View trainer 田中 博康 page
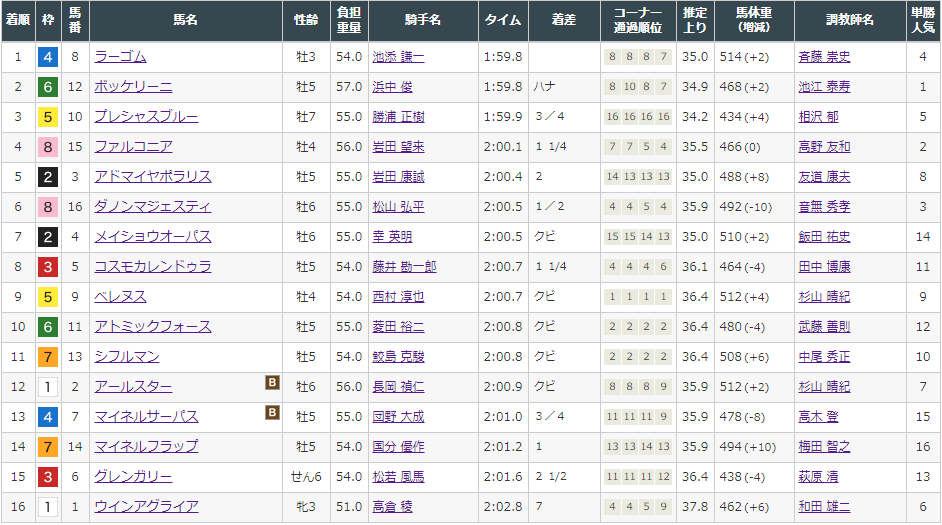The width and height of the screenshot is (942, 525). pyautogui.click(x=824, y=267)
